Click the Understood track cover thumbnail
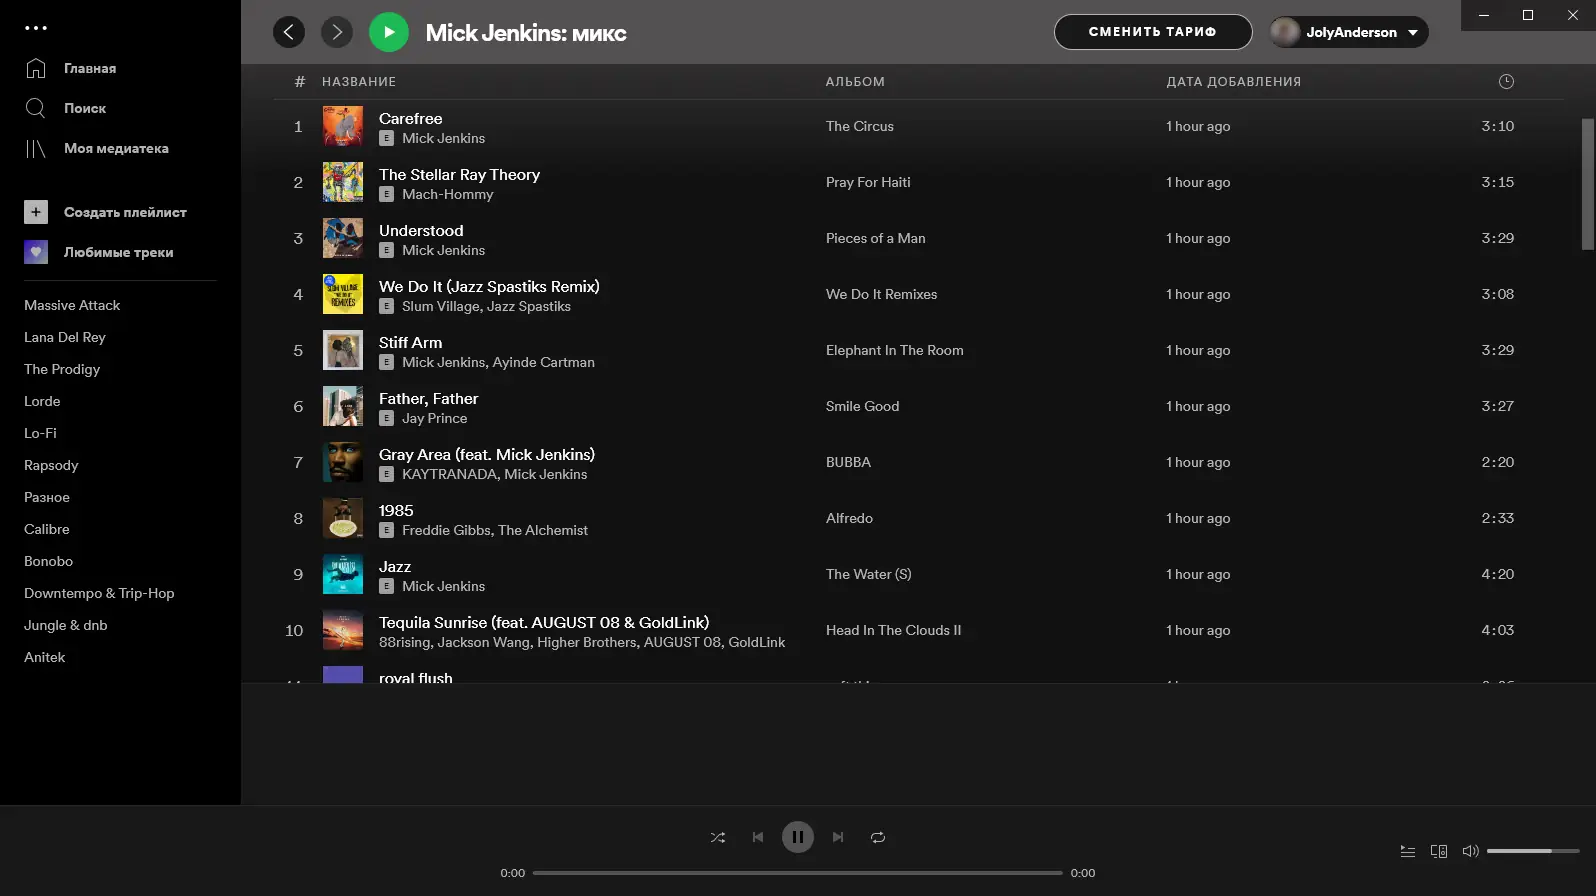Screen dimensions: 1596x896 point(343,238)
